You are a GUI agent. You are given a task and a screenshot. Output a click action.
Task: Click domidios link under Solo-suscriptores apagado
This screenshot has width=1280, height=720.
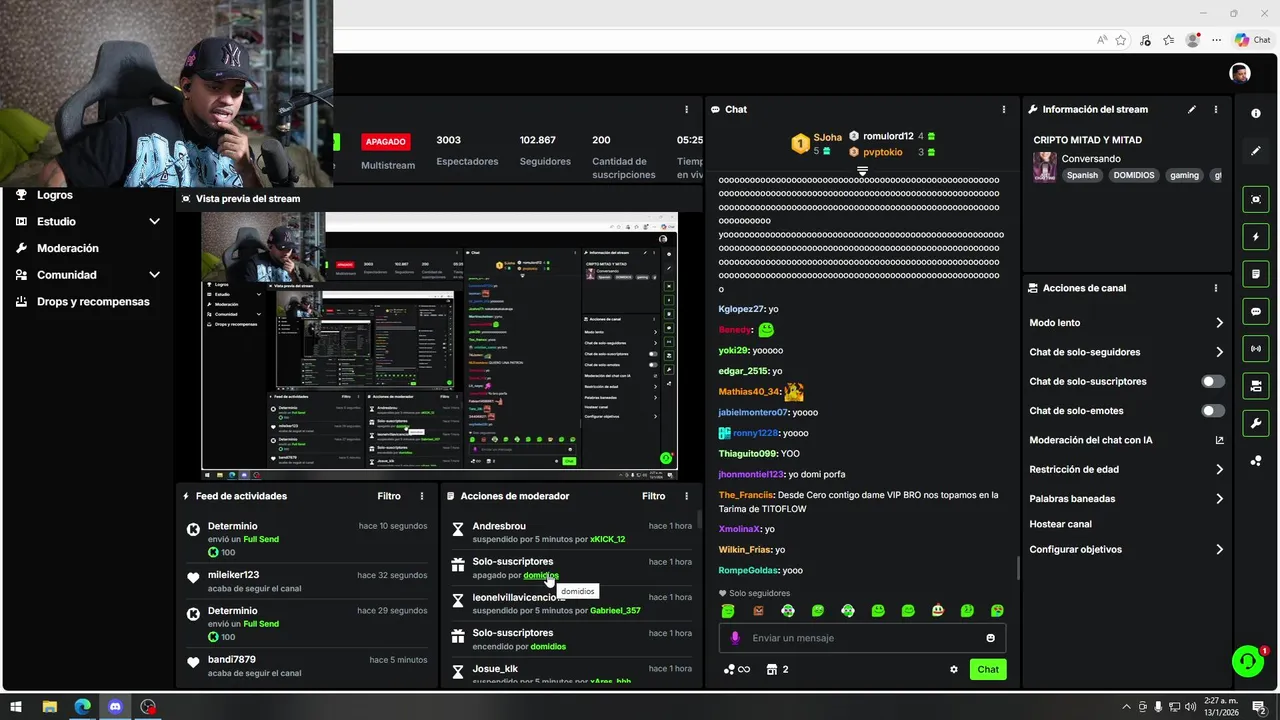coord(541,575)
